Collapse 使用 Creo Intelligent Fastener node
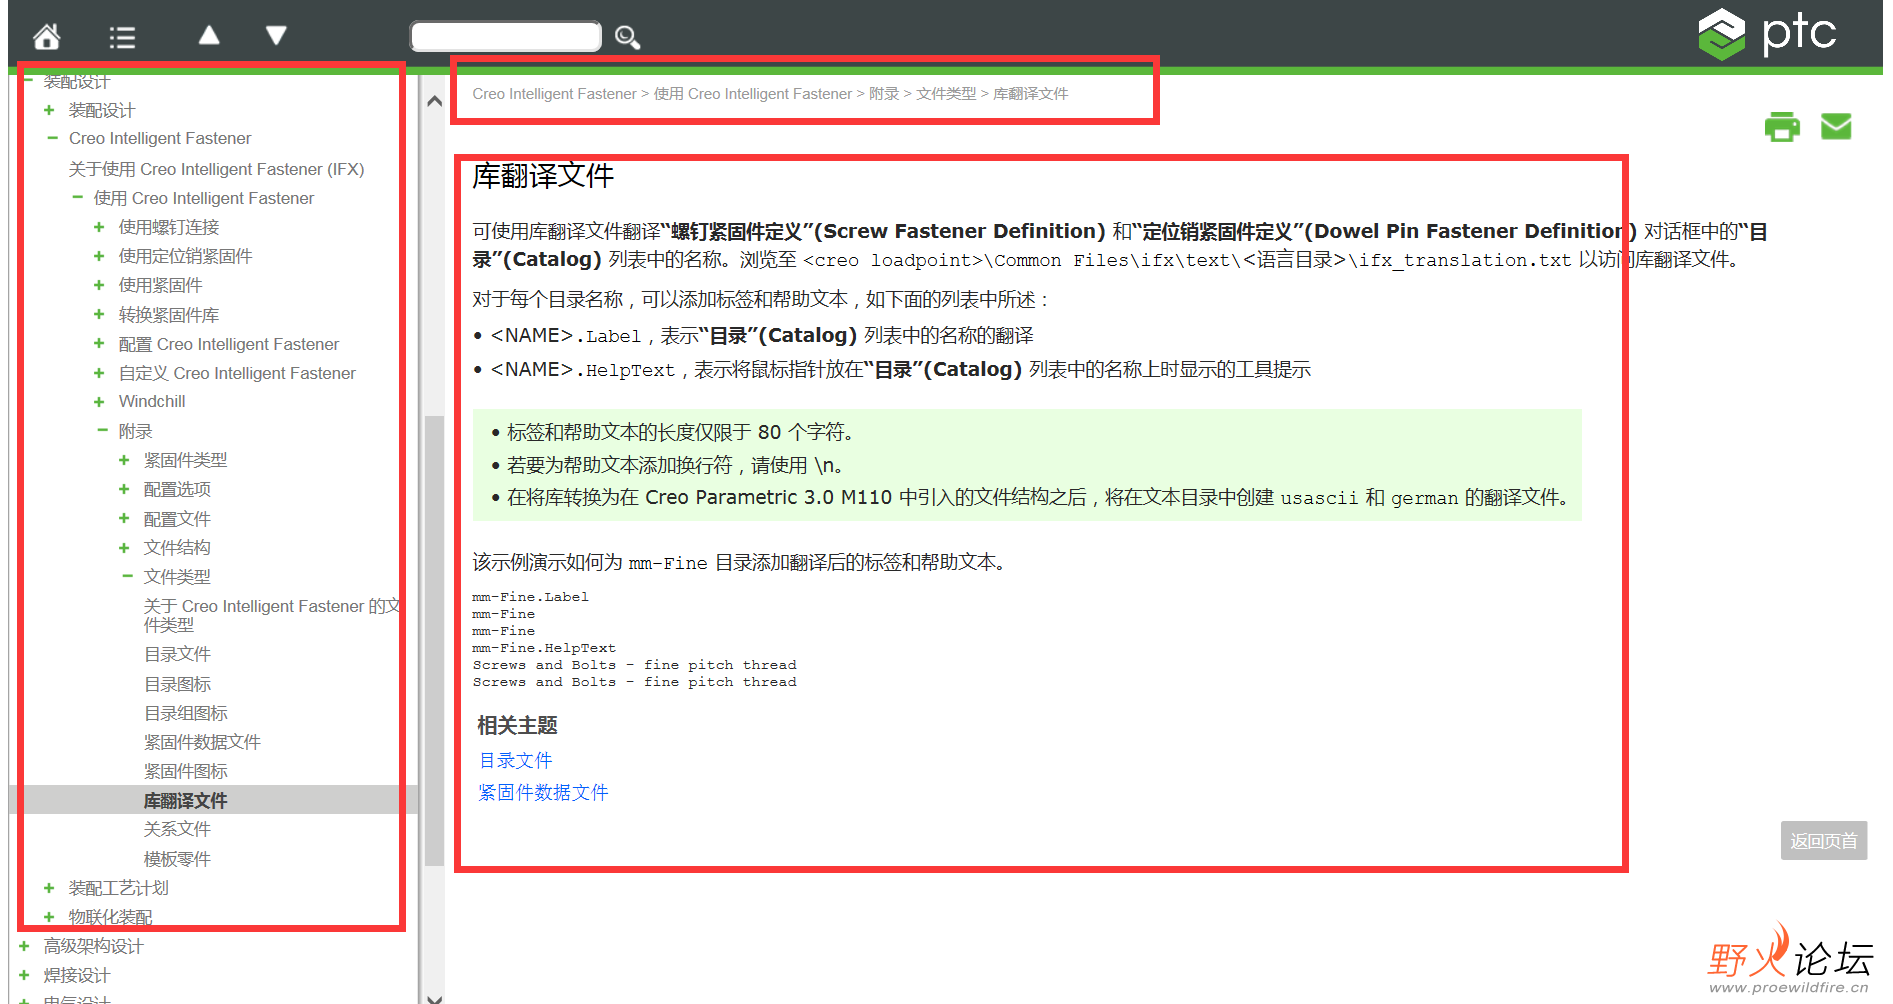This screenshot has width=1893, height=1004. pos(77,198)
